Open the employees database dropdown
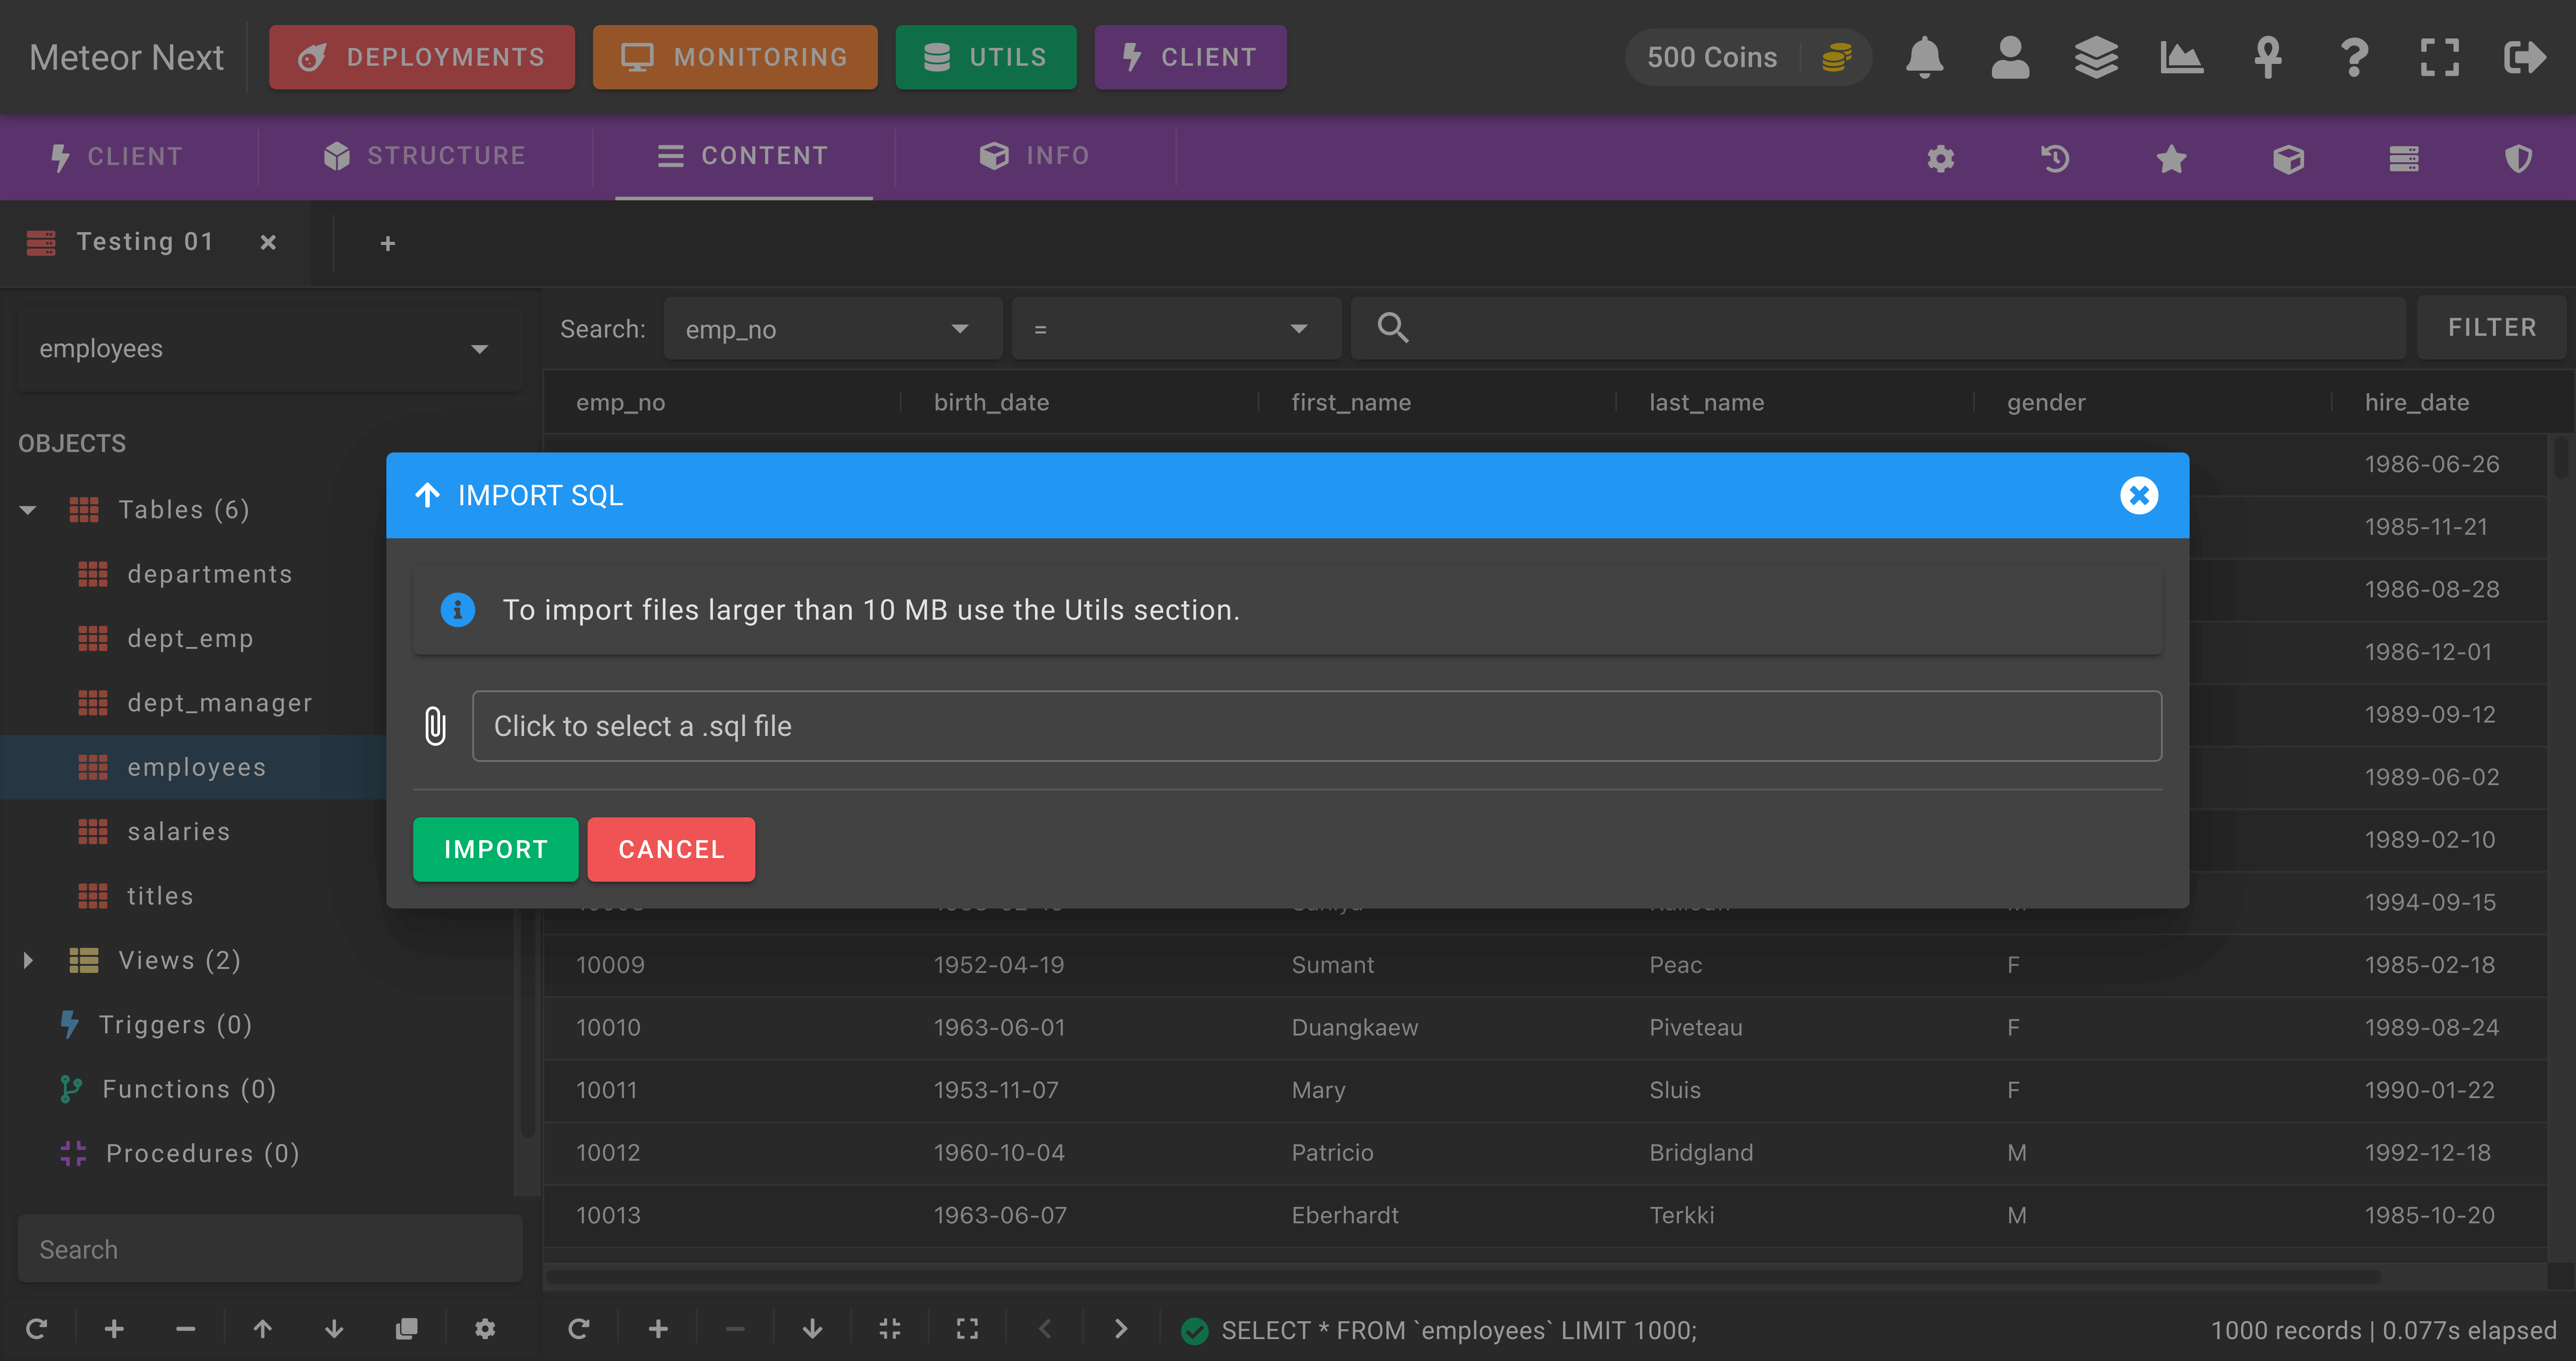 (270, 349)
